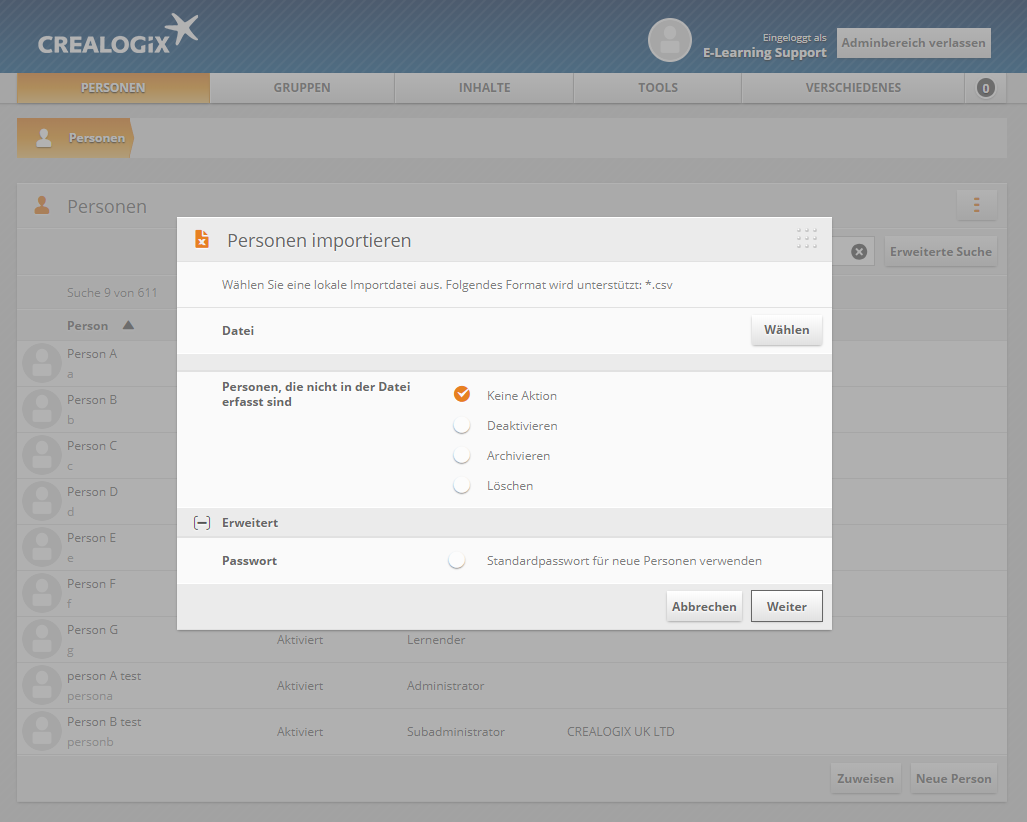Clear search with the X icon
Viewport: 1027px width, 822px height.
858,251
